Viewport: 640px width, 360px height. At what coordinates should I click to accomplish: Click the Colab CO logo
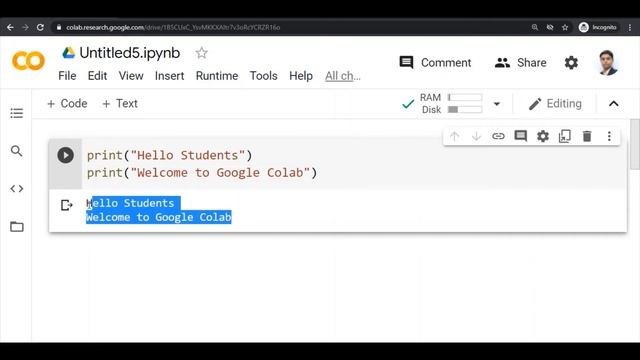[x=29, y=61]
